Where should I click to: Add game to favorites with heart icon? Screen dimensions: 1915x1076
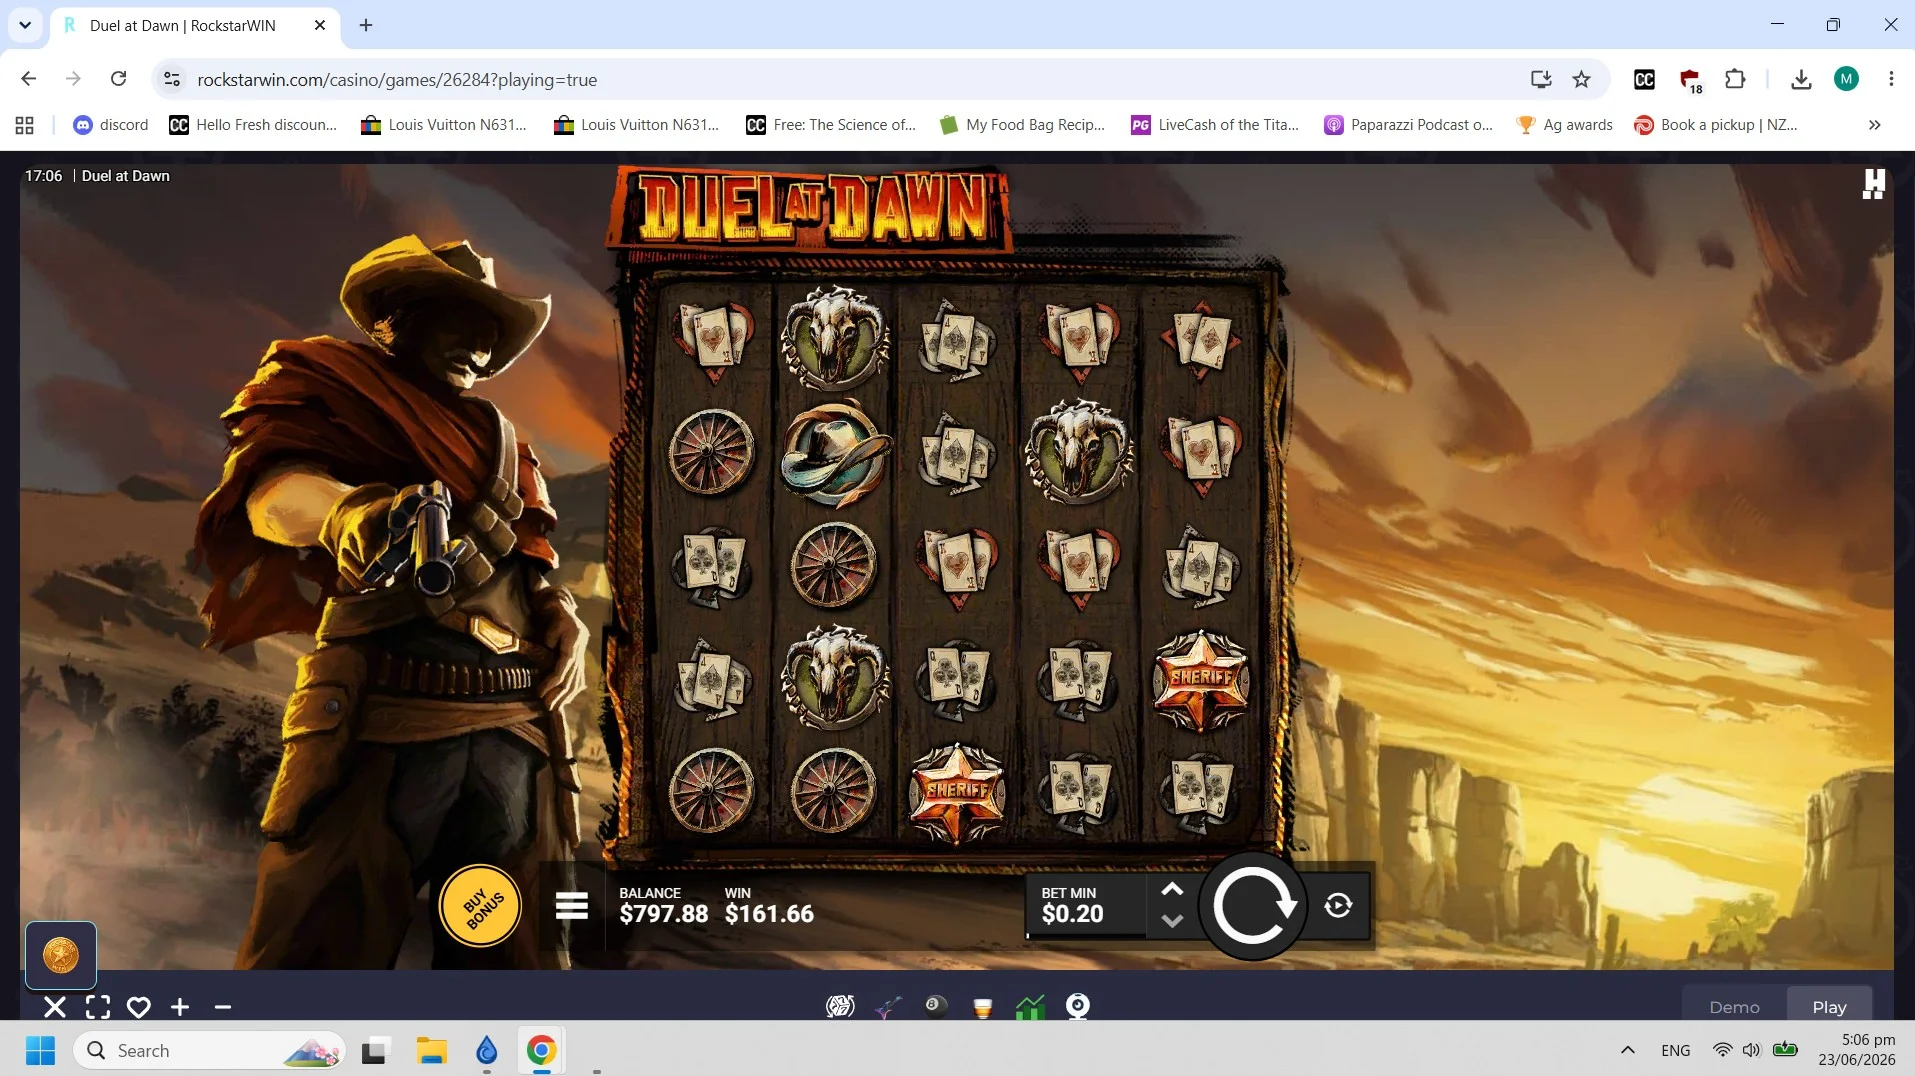point(139,1007)
